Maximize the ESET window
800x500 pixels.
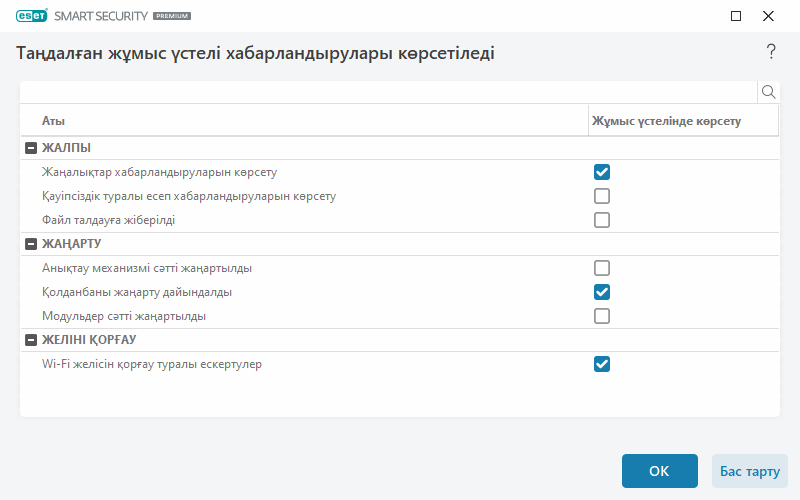(x=736, y=16)
